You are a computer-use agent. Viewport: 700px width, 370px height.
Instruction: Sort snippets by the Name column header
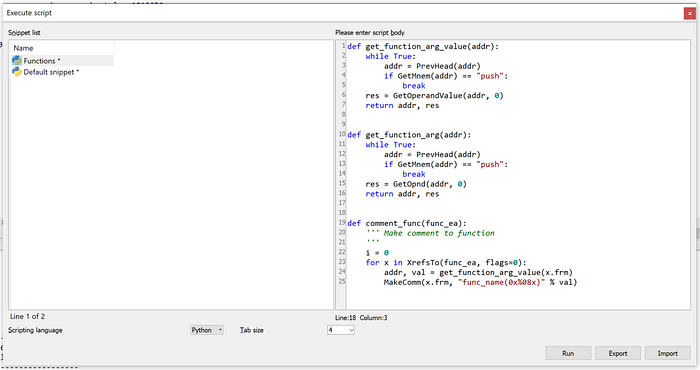(x=62, y=48)
